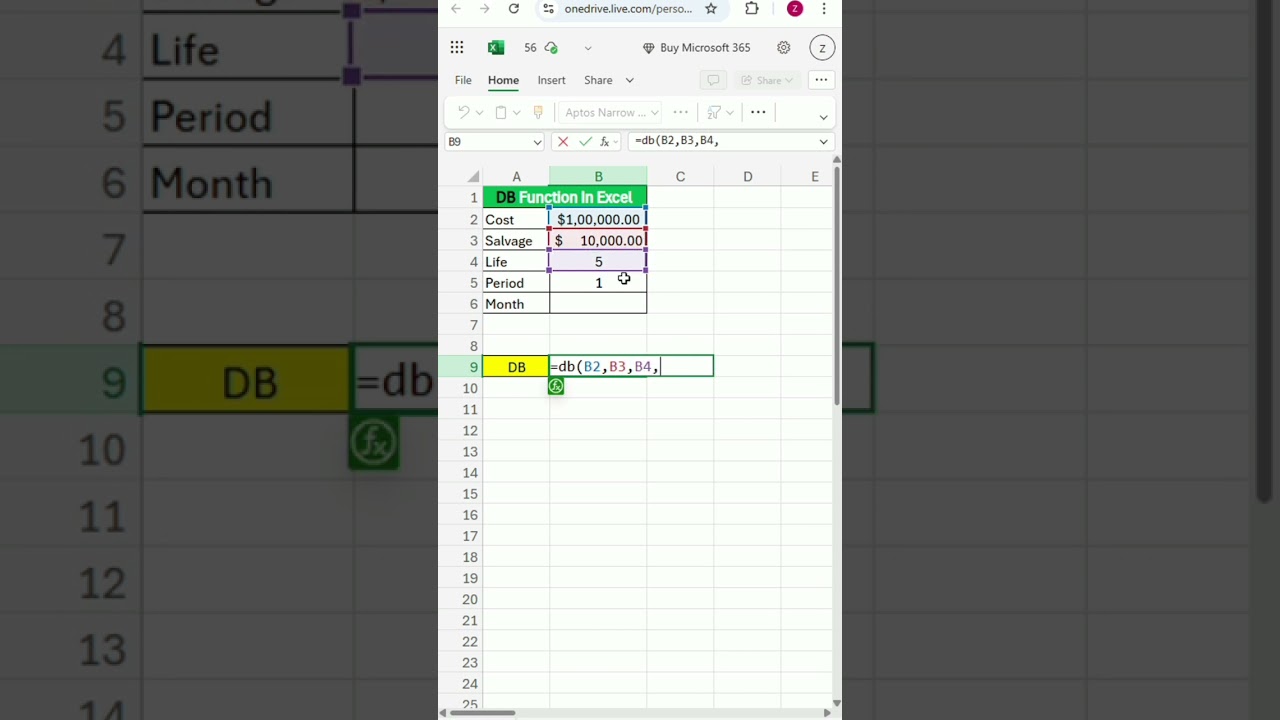Click the vertical scrollbar thumb
1280x720 pixels.
click(837, 287)
